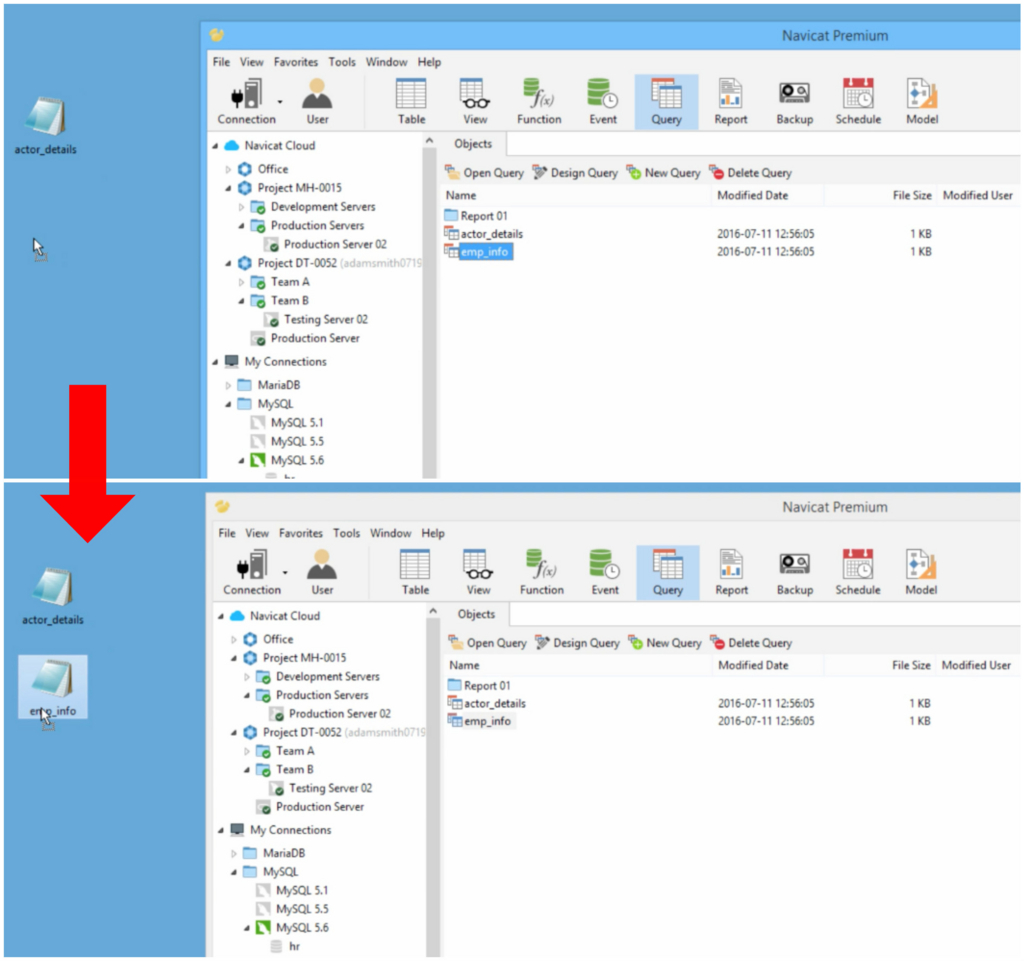1024x961 pixels.
Task: Select the Schedule calendar icon in upper window
Action: [x=858, y=101]
